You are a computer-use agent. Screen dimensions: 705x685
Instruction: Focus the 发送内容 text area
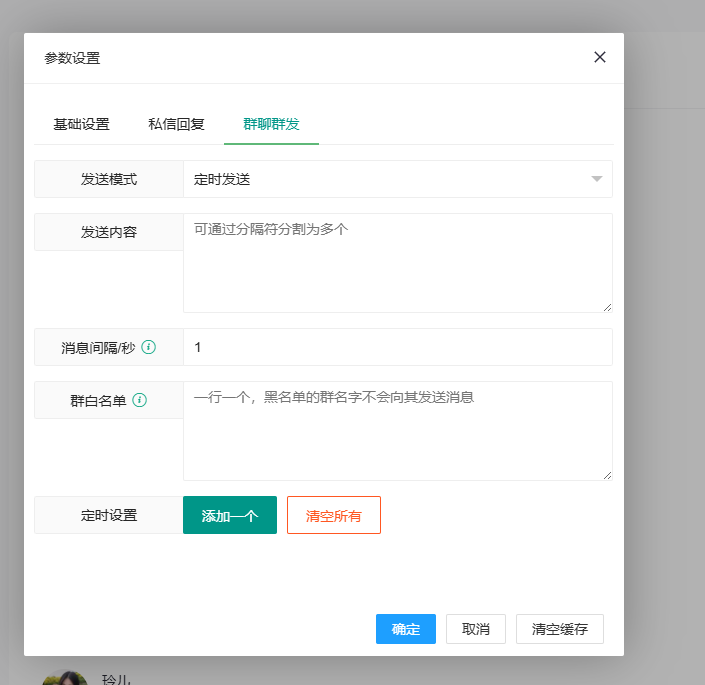click(x=397, y=262)
